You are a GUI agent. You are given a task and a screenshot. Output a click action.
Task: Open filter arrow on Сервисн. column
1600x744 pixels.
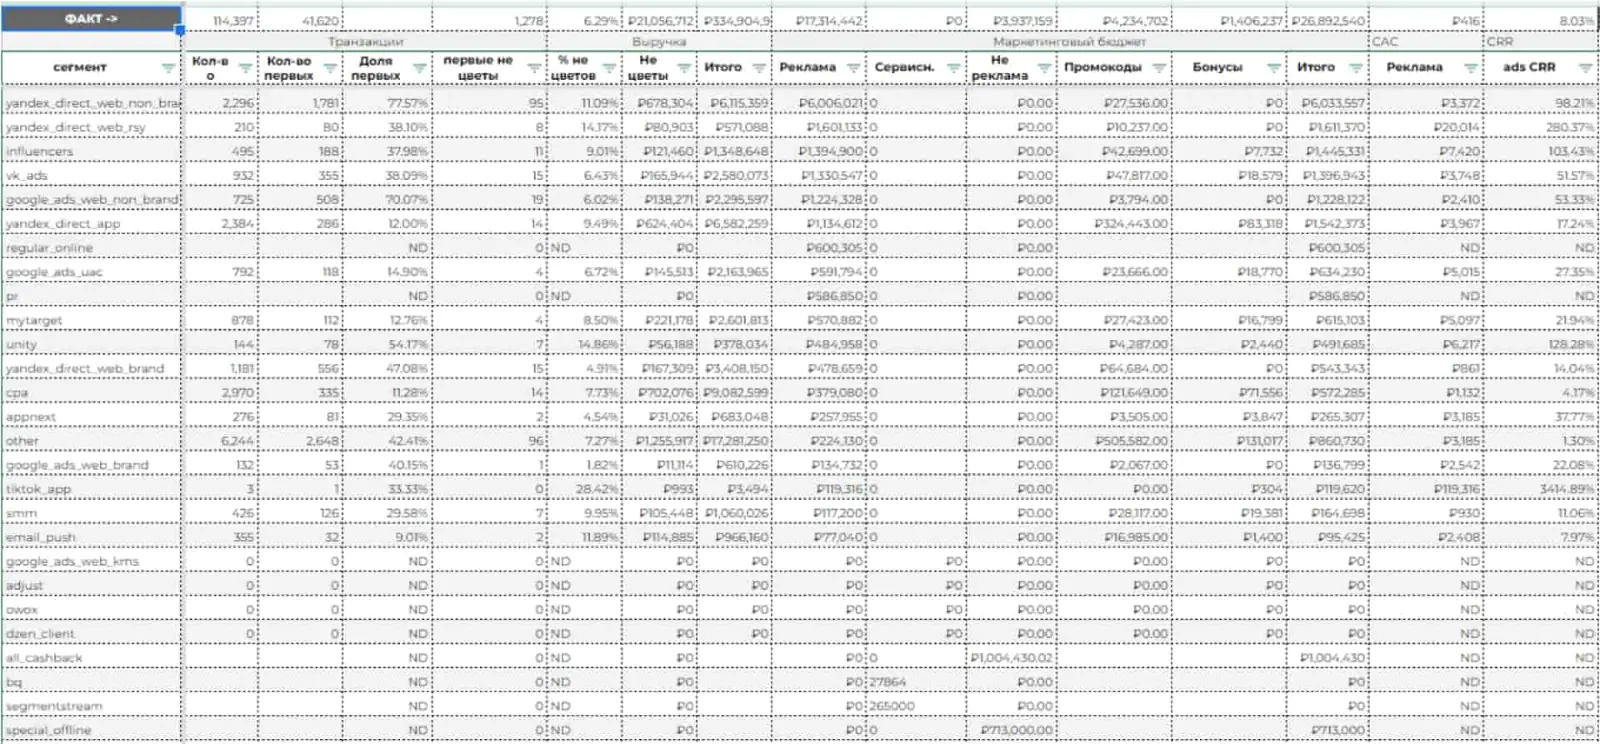tap(953, 68)
